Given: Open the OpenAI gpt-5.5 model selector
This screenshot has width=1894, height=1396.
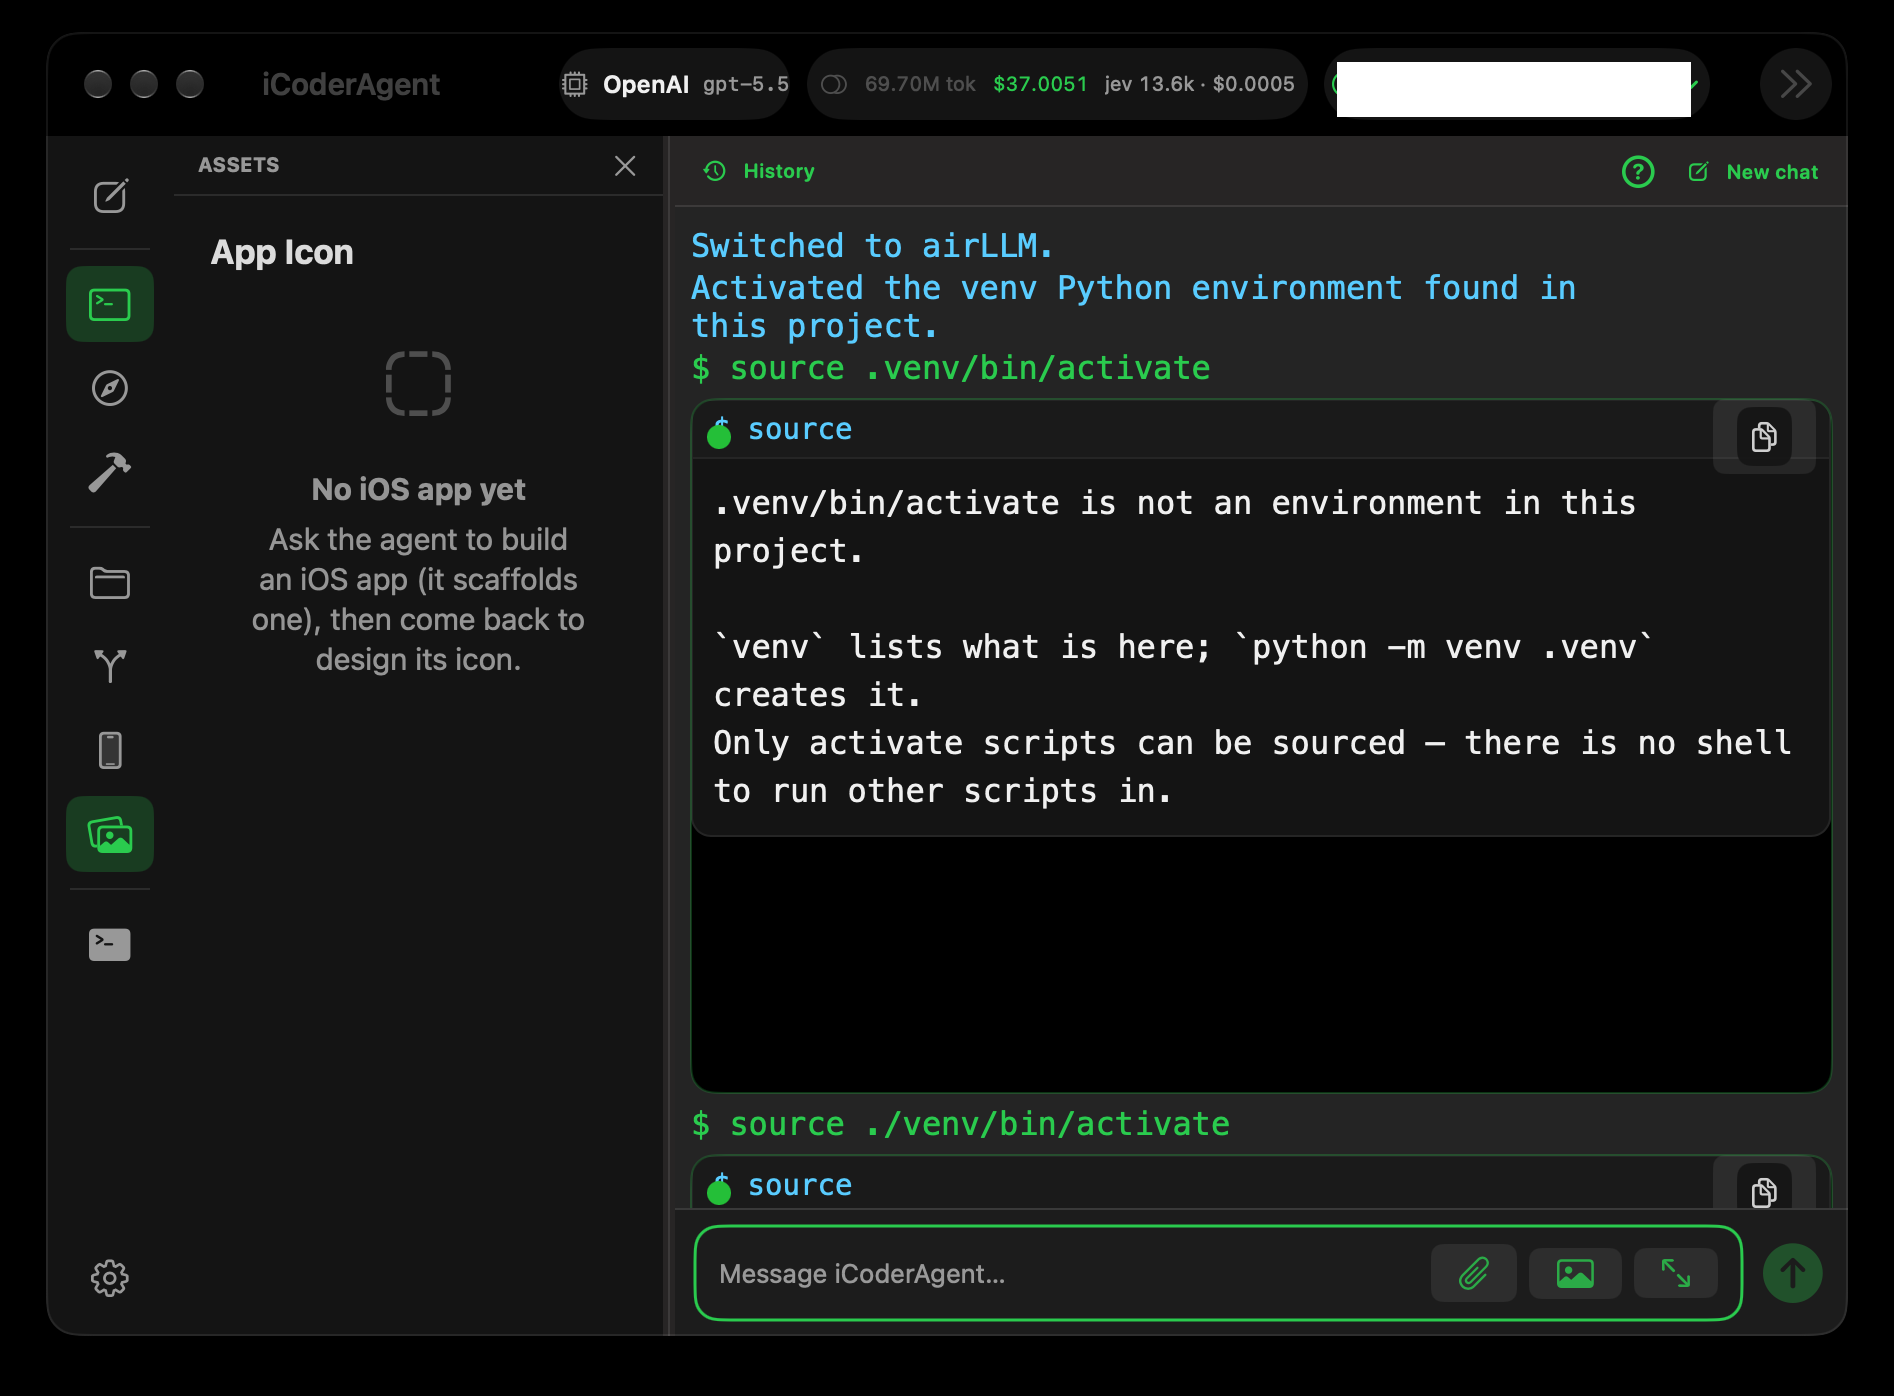Looking at the screenshot, I should pyautogui.click(x=675, y=84).
